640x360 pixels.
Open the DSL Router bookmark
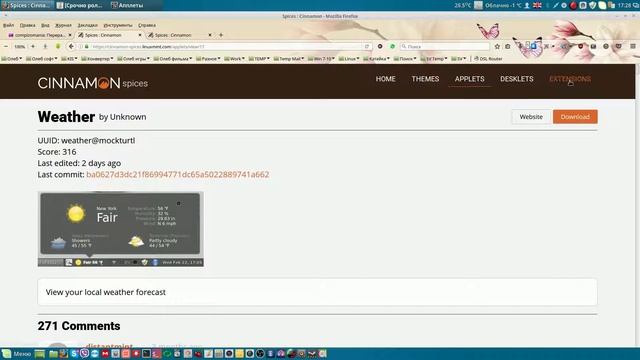(x=488, y=59)
